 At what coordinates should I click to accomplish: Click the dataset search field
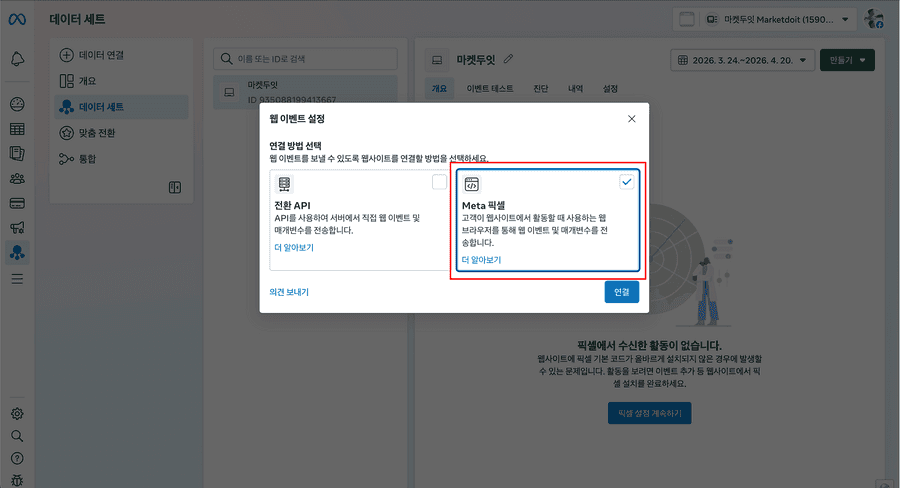305,59
